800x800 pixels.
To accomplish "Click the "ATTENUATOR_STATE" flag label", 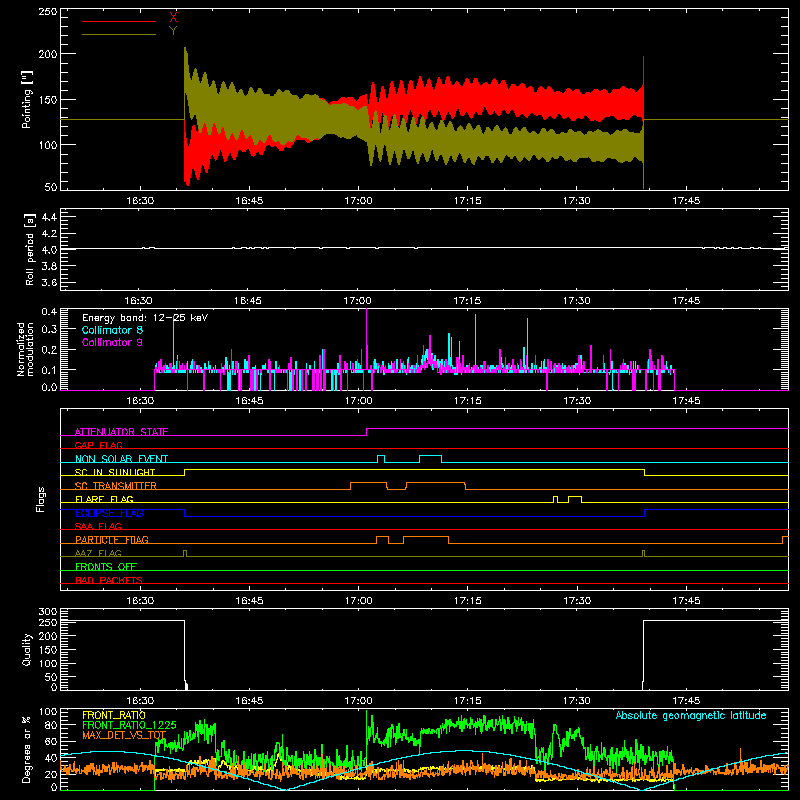I will 121,432.
